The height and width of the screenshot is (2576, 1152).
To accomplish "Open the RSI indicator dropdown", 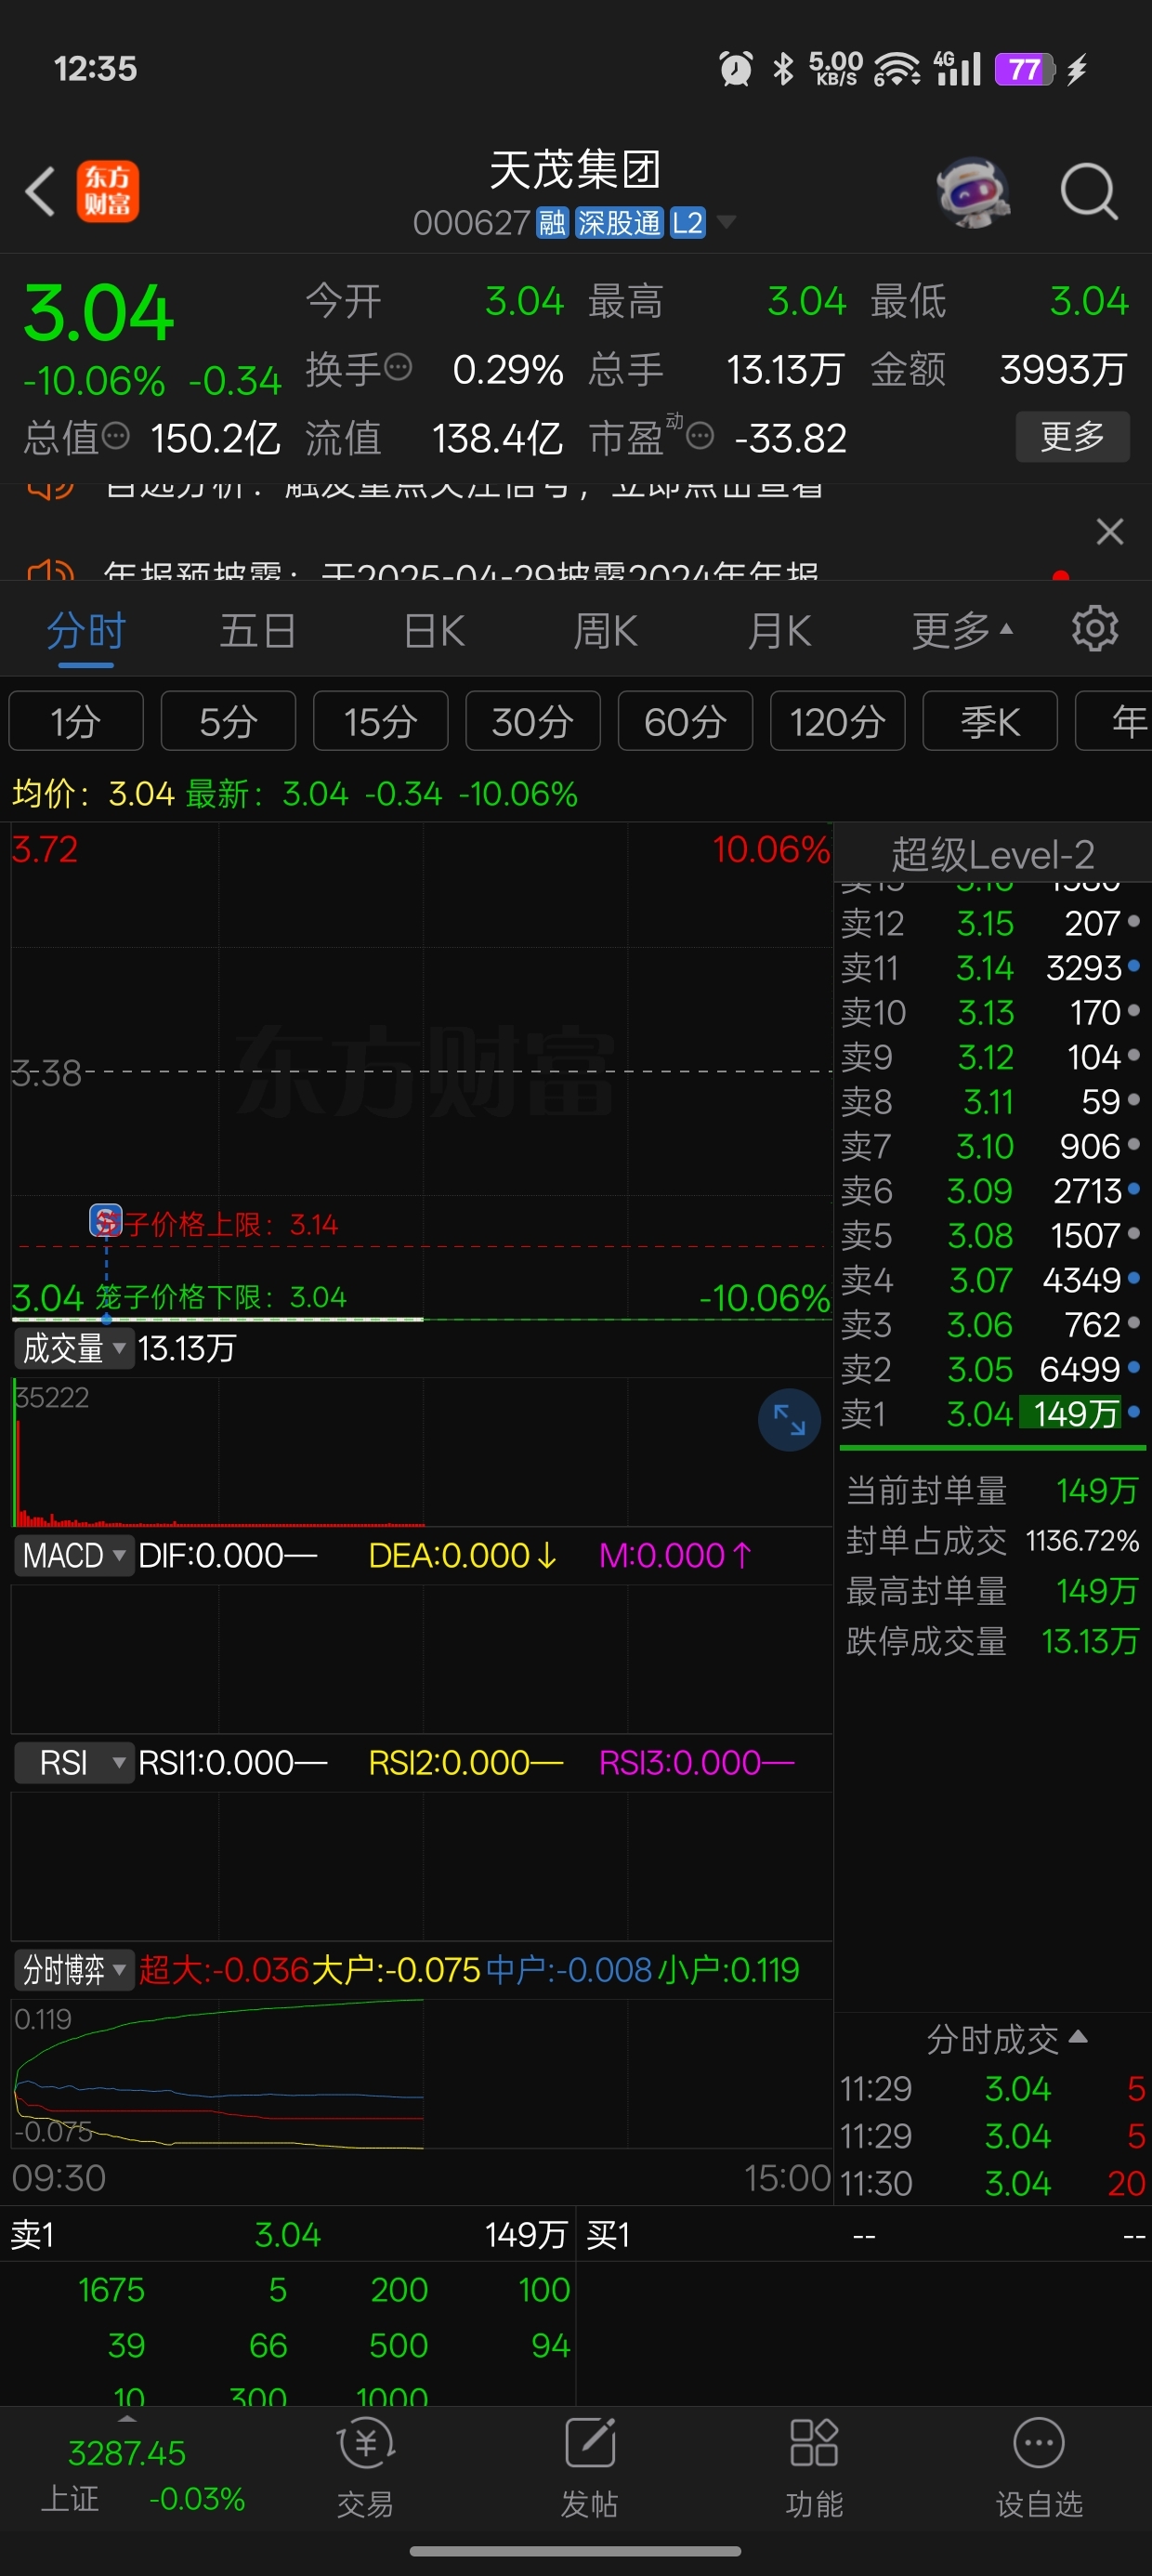I will [73, 1762].
